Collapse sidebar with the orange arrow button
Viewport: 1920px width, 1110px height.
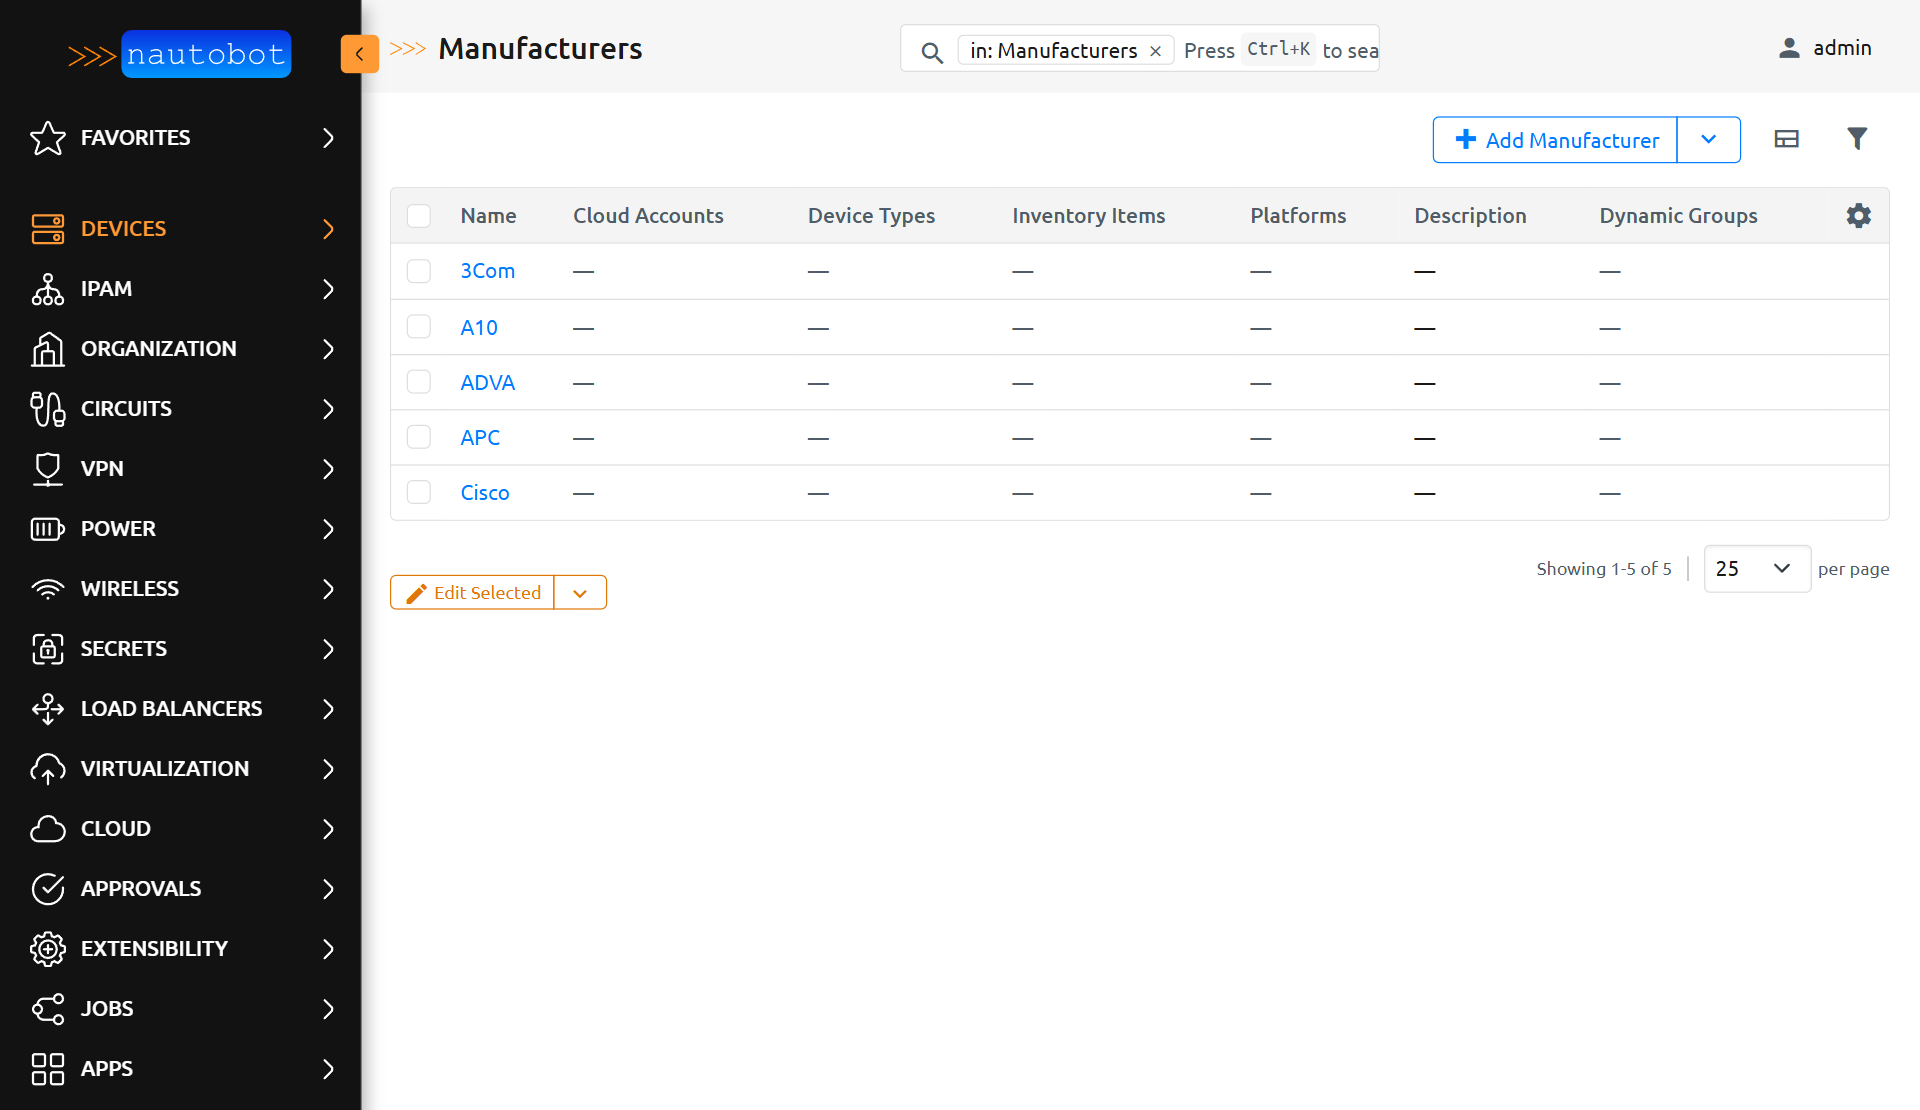pos(359,54)
